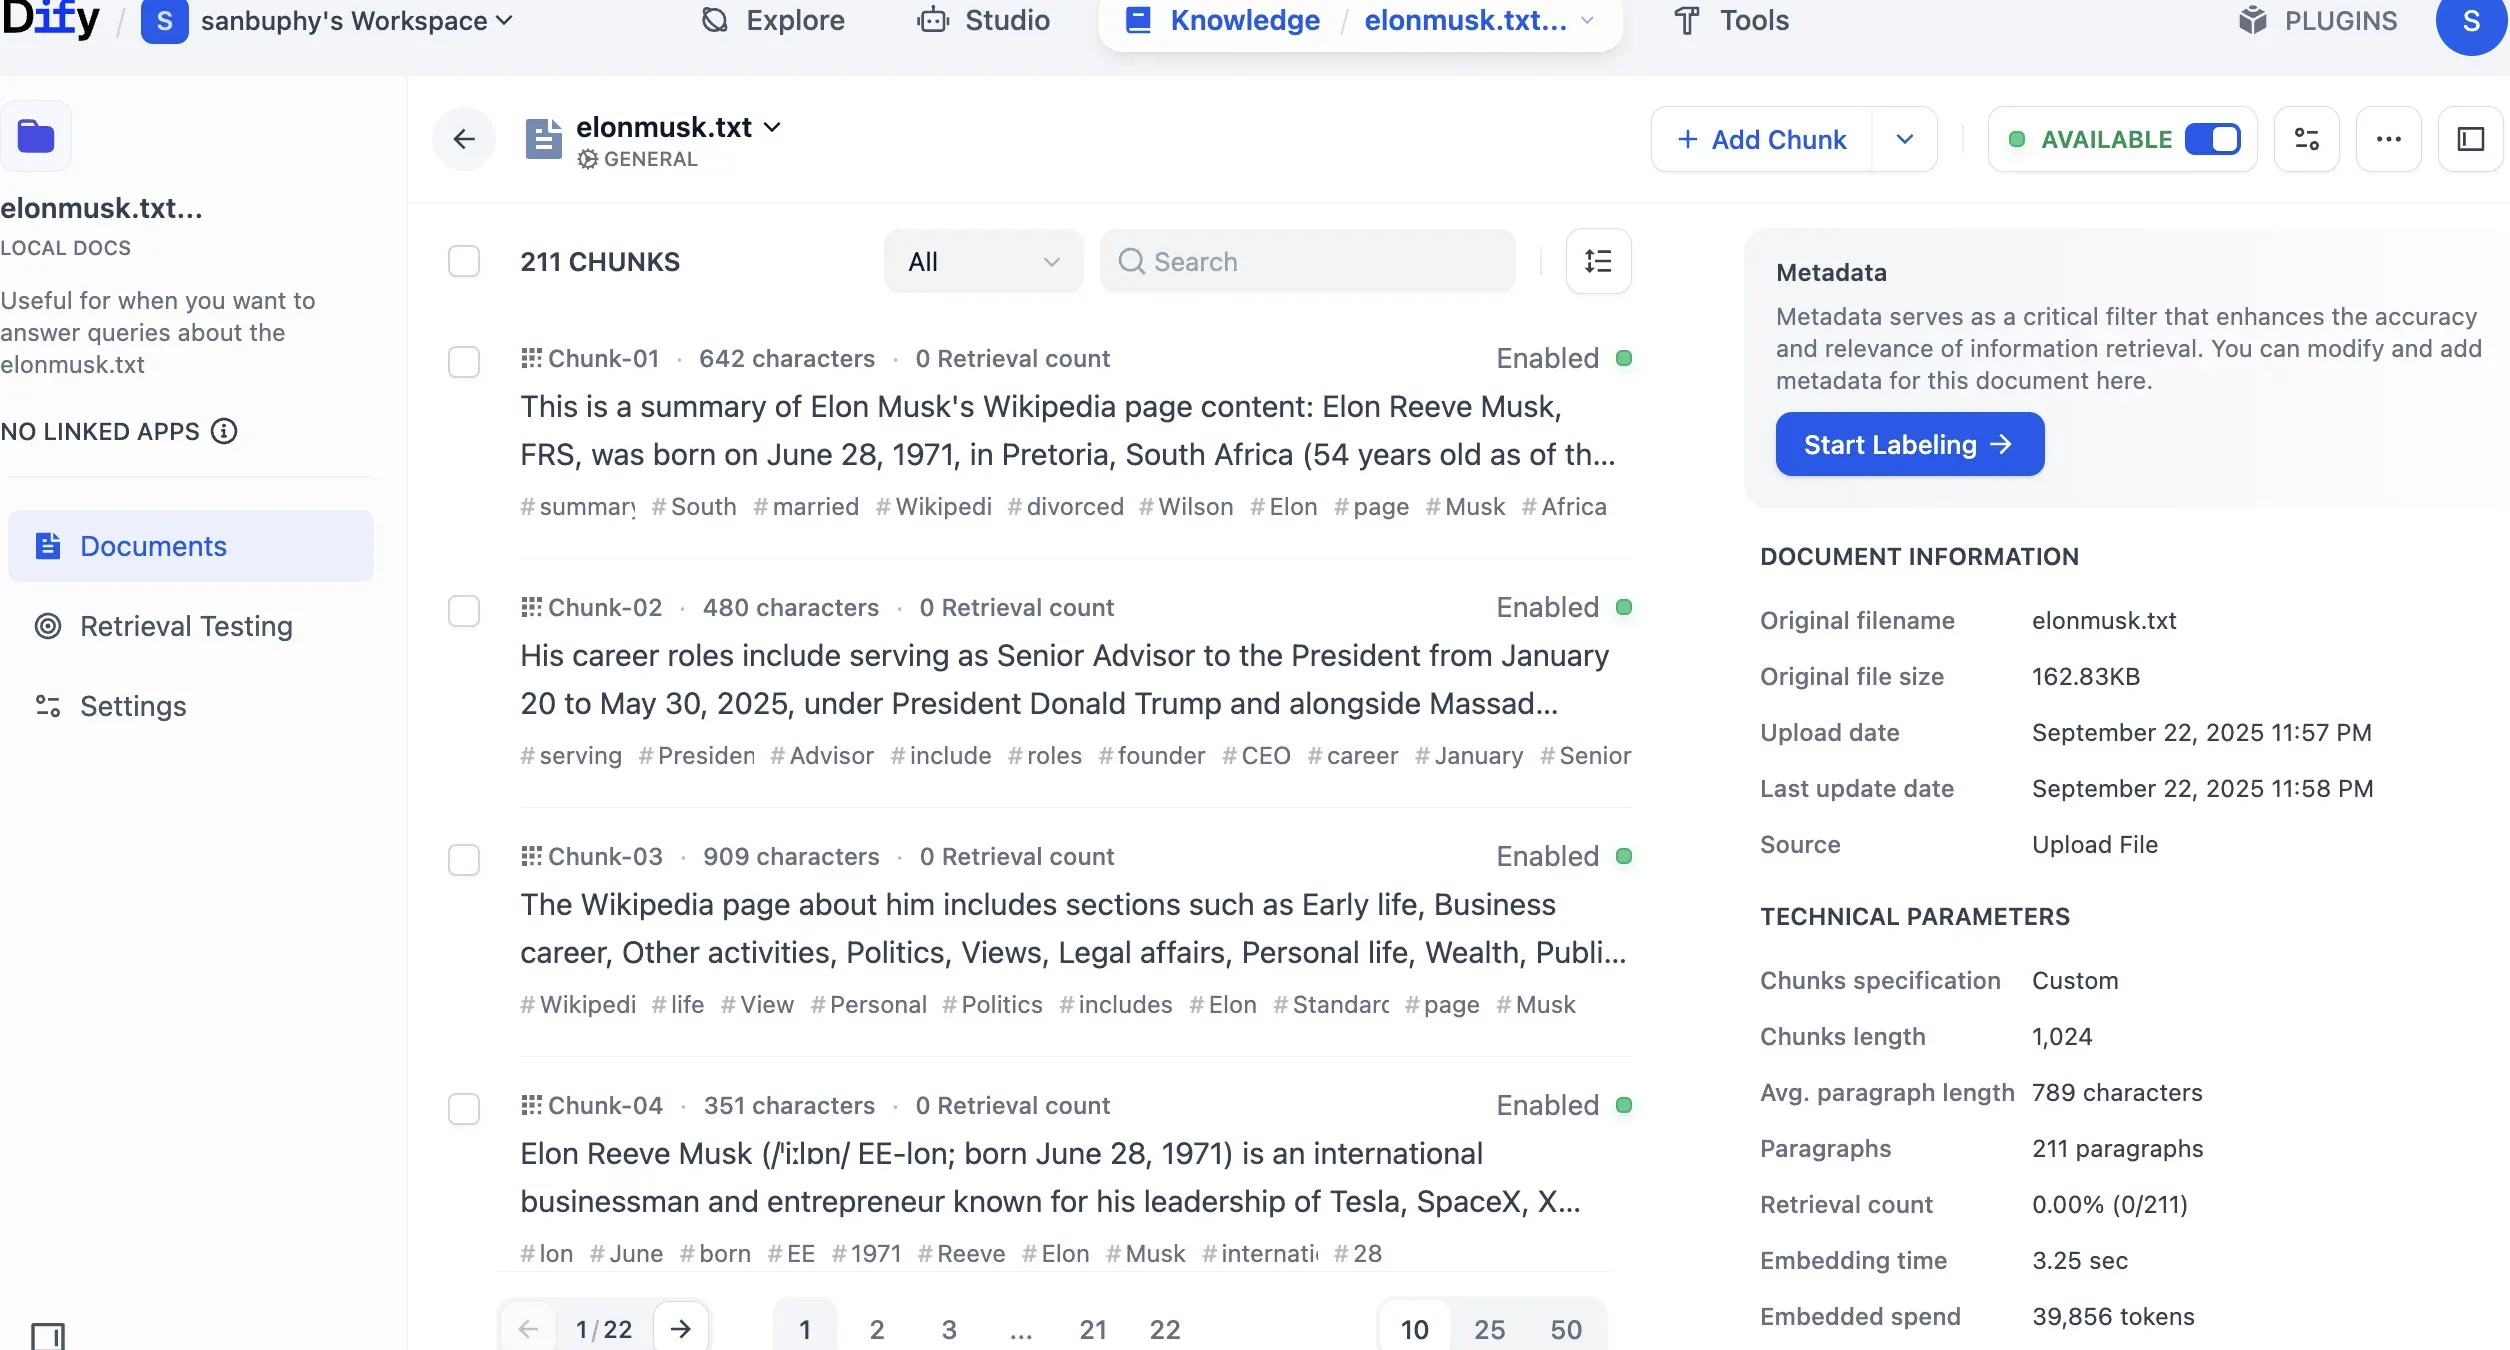This screenshot has width=2510, height=1350.
Task: Click the Chunk-04 grid handle icon
Action: tap(531, 1105)
